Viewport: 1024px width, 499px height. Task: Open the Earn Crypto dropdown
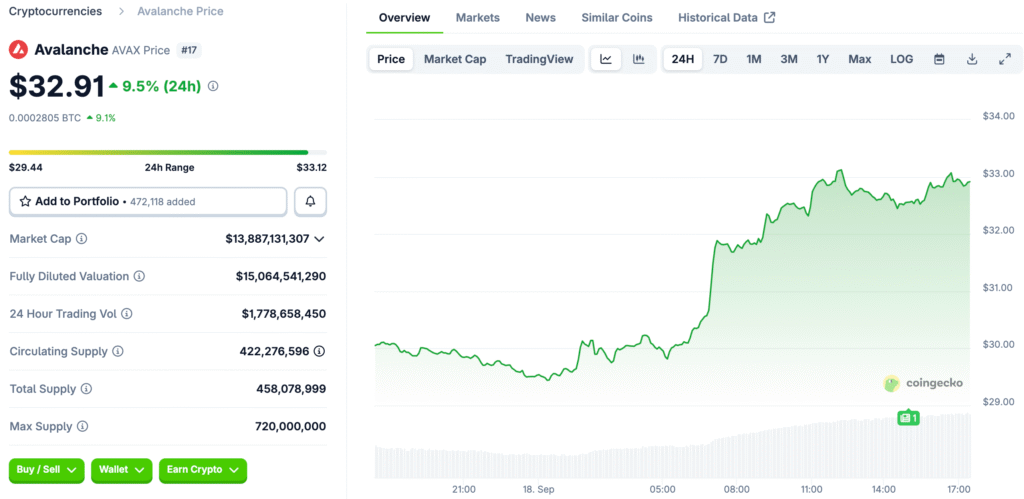[x=203, y=470]
